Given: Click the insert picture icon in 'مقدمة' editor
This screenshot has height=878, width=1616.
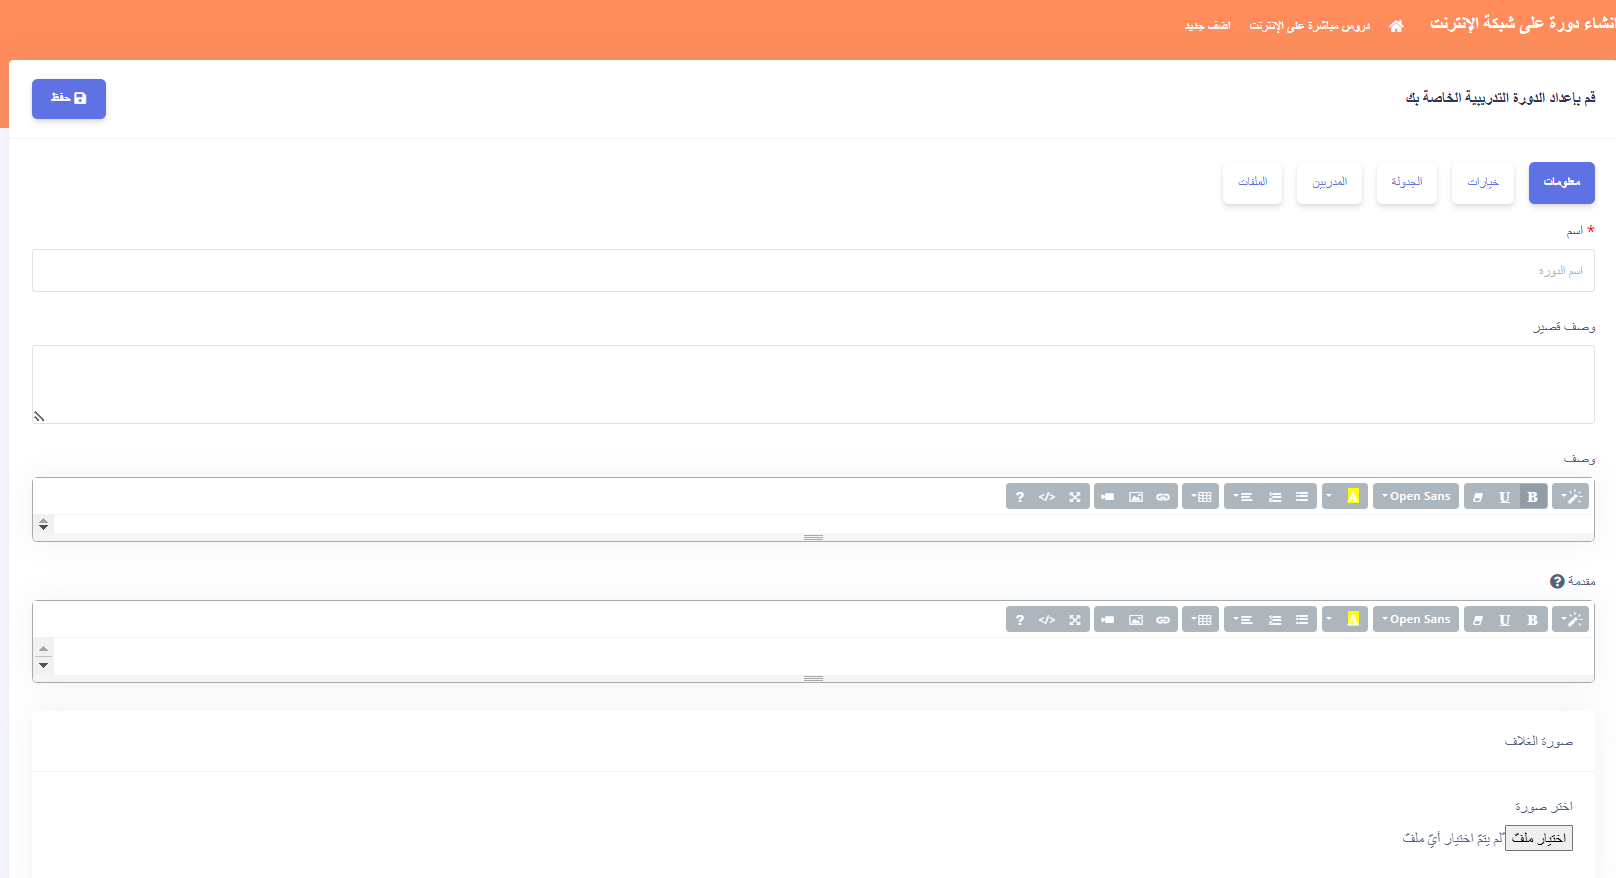Looking at the screenshot, I should click(1136, 620).
